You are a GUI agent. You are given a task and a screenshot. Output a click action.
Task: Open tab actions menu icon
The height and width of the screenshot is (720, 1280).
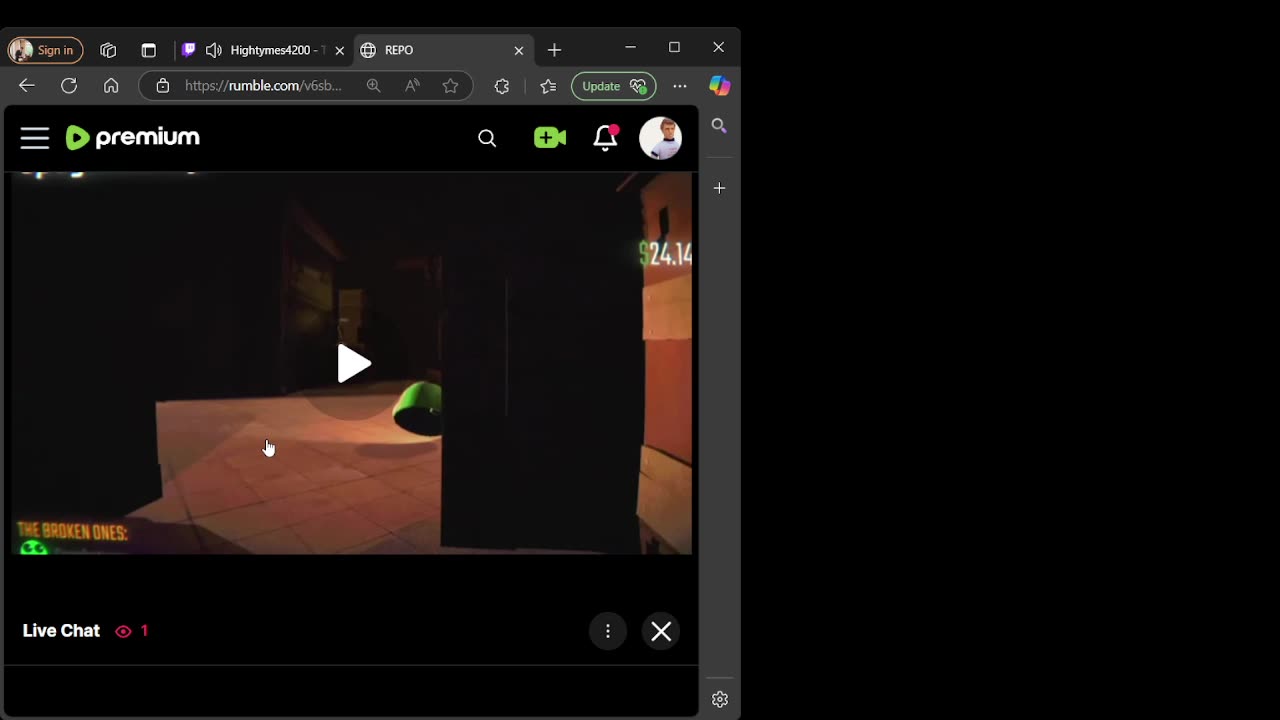[148, 50]
